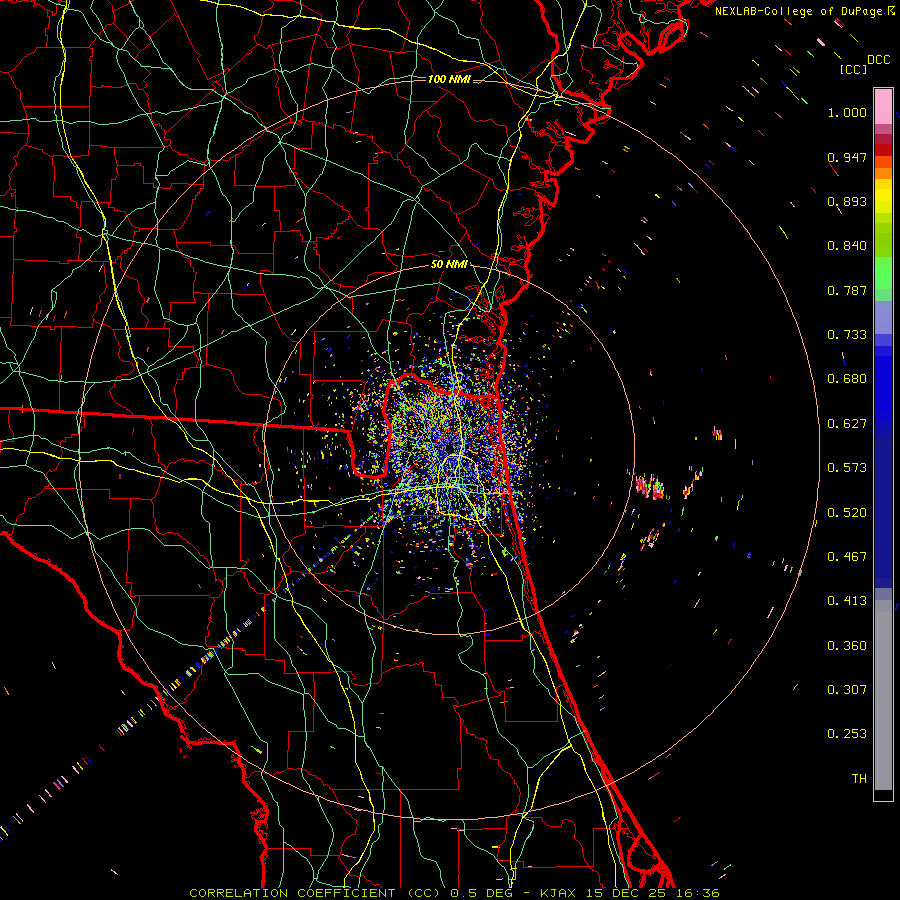
Task: Click the 0.467 scale value
Action: (x=847, y=557)
